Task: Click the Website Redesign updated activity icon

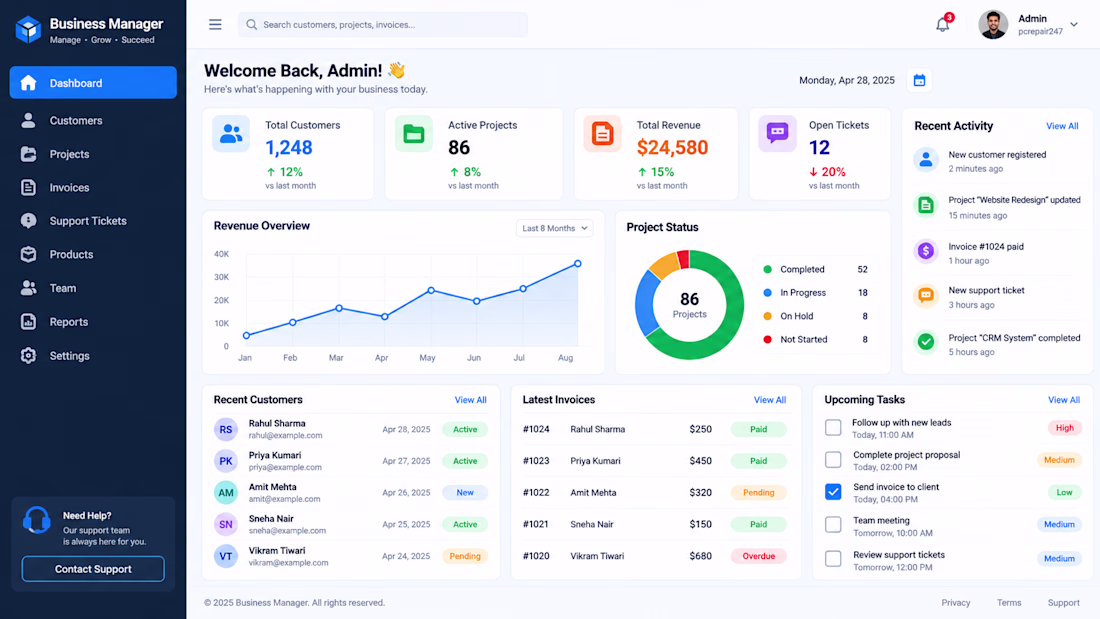Action: tap(926, 206)
